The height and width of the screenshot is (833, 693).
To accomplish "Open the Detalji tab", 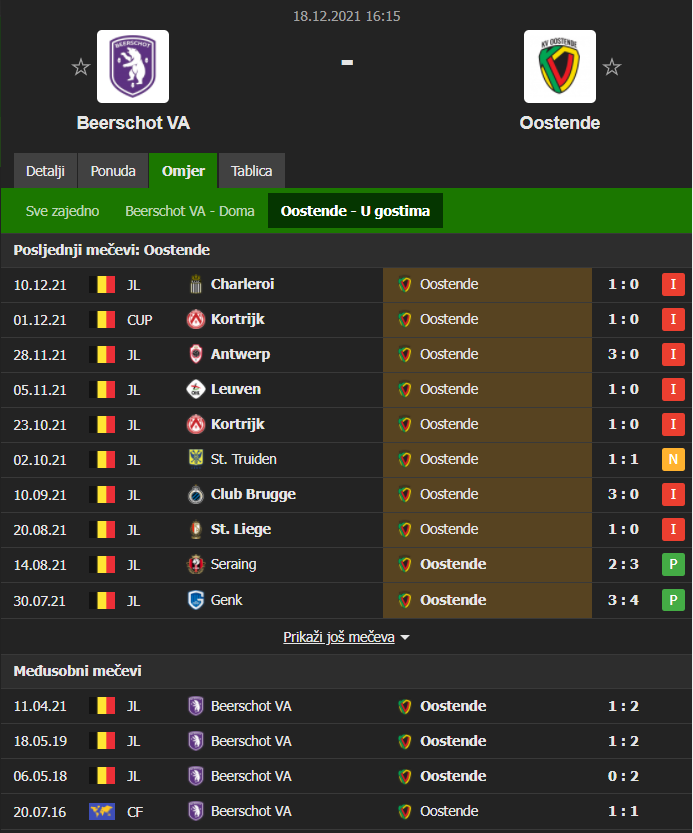I will [x=45, y=171].
